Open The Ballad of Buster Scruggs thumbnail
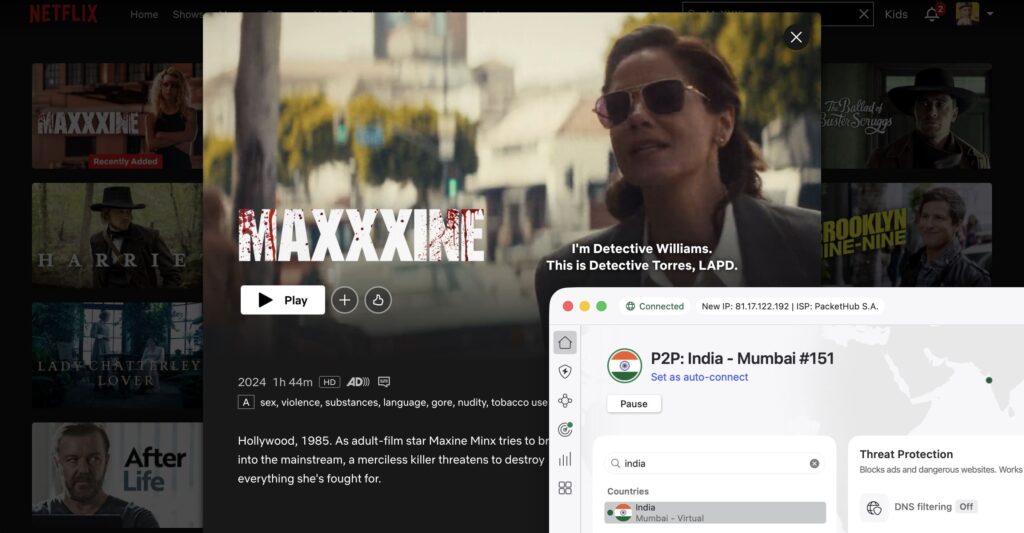 click(x=906, y=116)
